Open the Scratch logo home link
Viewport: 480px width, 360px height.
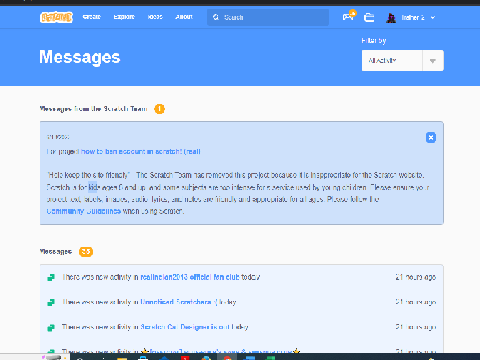point(56,17)
